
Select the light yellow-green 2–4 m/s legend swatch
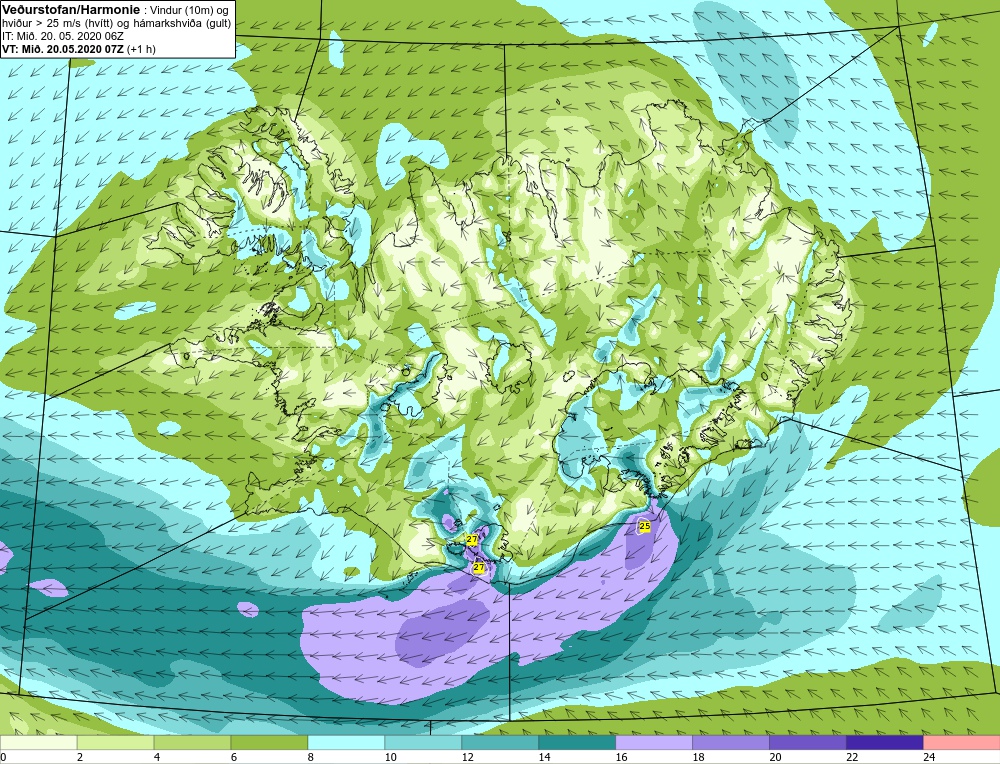pos(115,743)
